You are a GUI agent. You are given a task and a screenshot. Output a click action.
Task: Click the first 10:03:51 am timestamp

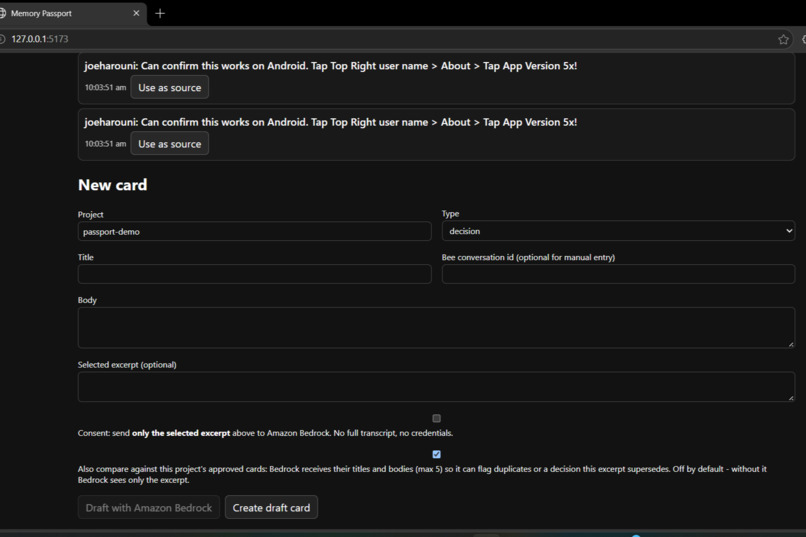click(x=105, y=87)
